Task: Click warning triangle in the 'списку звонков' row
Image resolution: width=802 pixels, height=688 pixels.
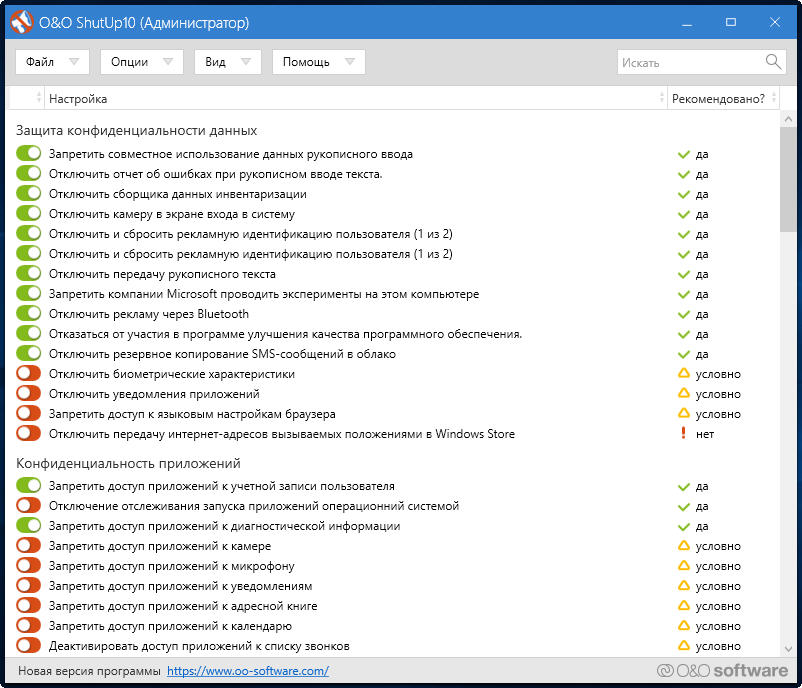Action: tap(683, 645)
